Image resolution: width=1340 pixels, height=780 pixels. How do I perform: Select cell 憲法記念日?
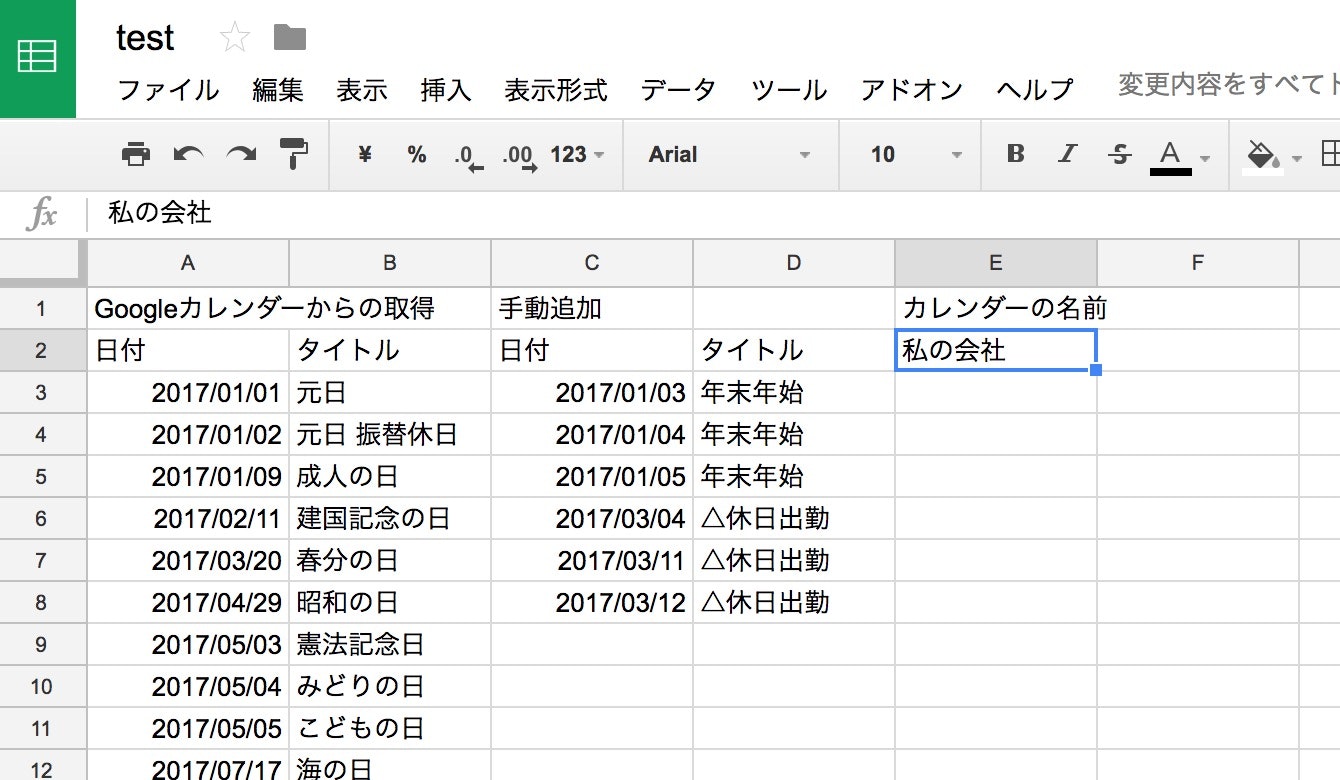pos(390,644)
